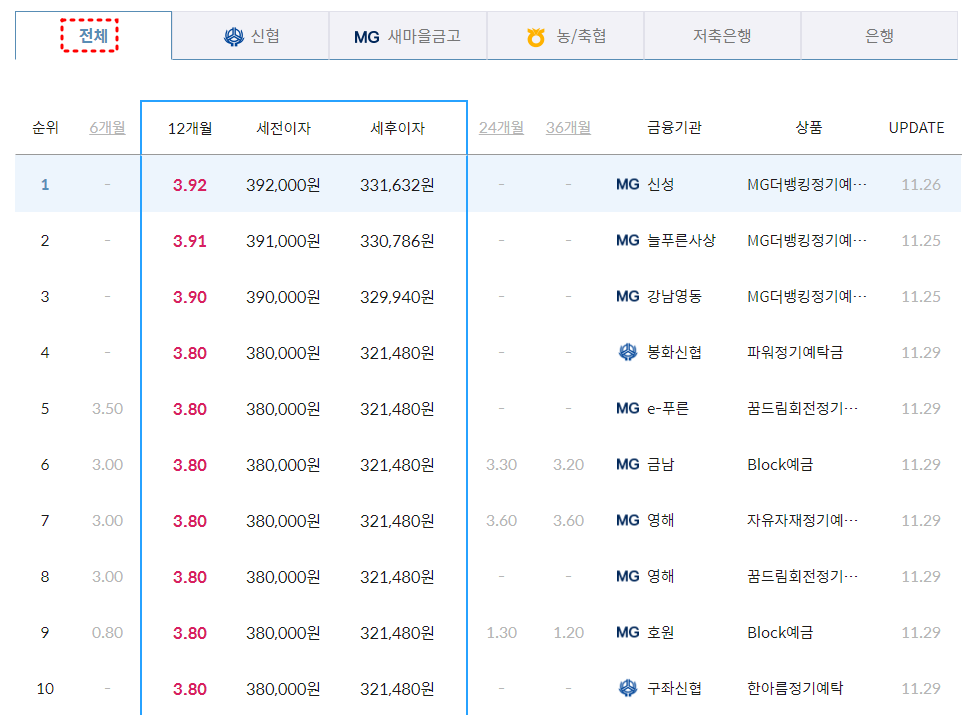Select 금남's Block예금 product

coord(780,465)
